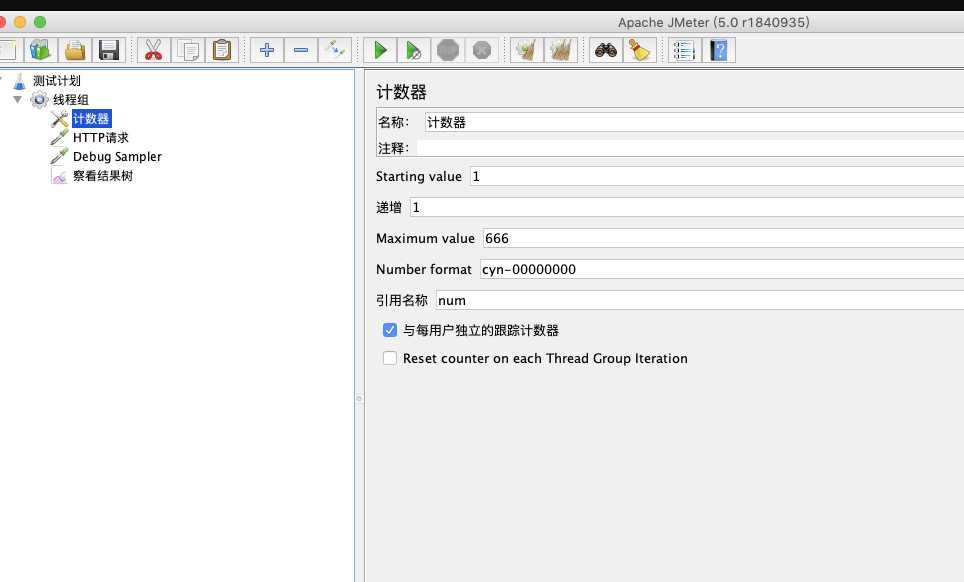Enable Reset counter on each Thread Group Iteration

[390, 358]
